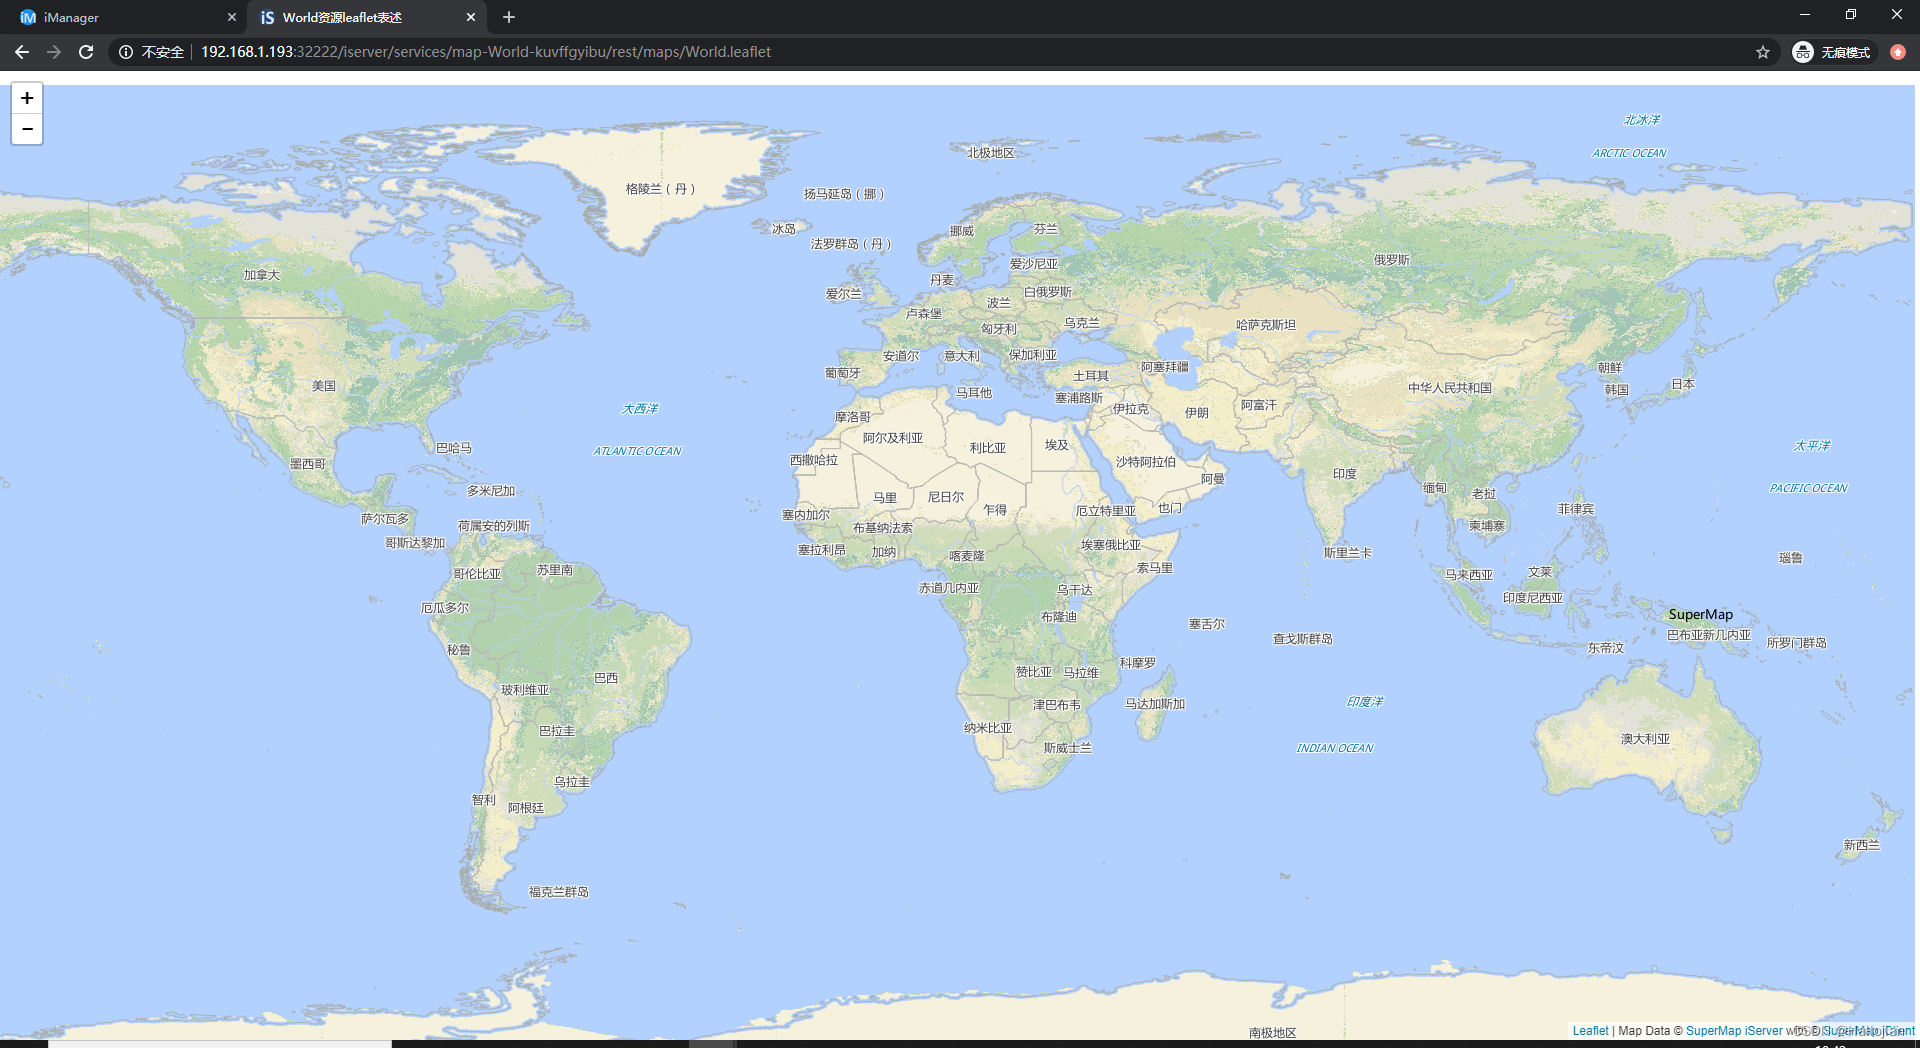Click the 哈萨克斯坦 label

[1266, 325]
